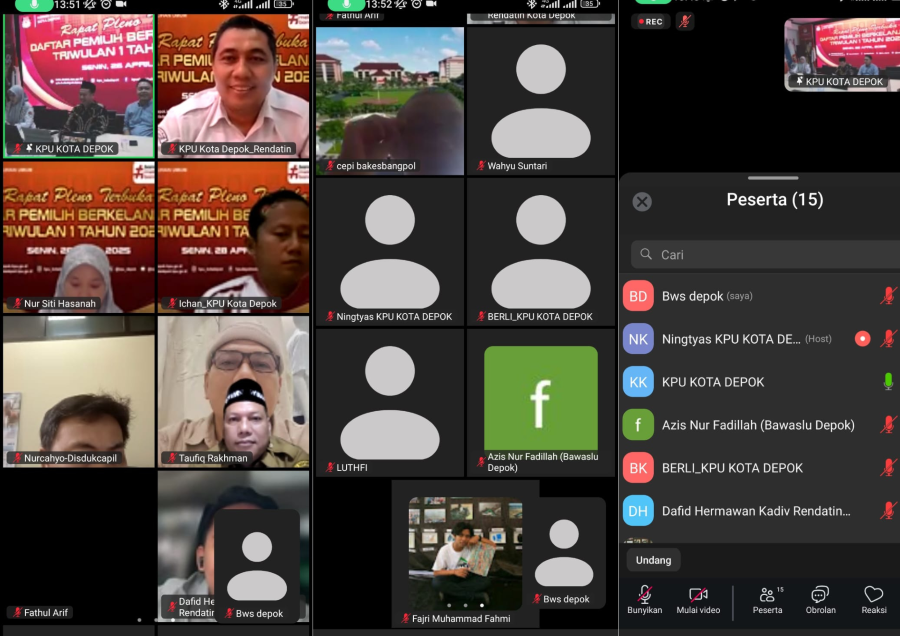Select the cepi bakesbangpol video tile
This screenshot has height=636, width=900.
click(x=390, y=100)
